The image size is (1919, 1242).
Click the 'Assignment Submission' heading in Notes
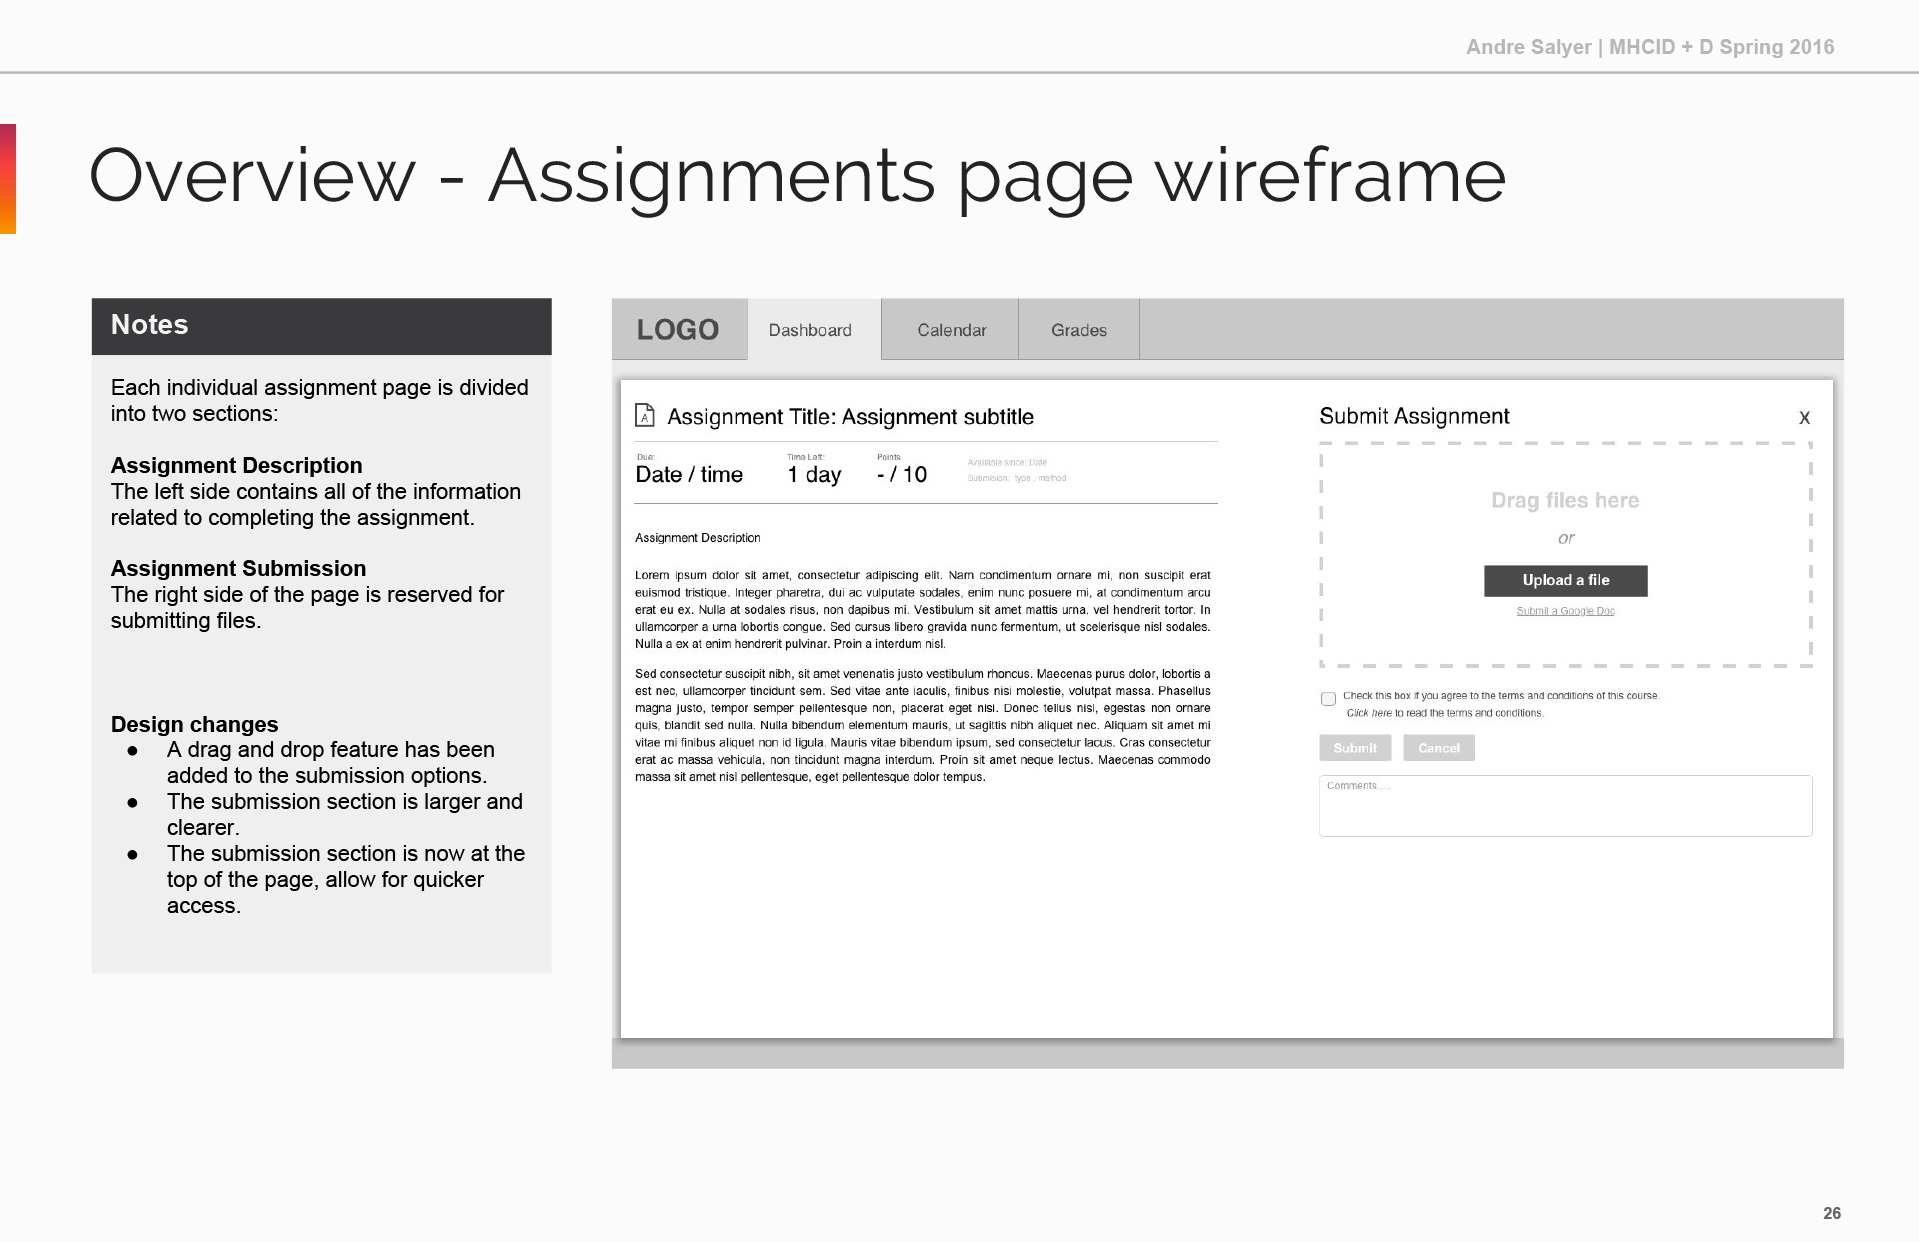click(x=238, y=568)
